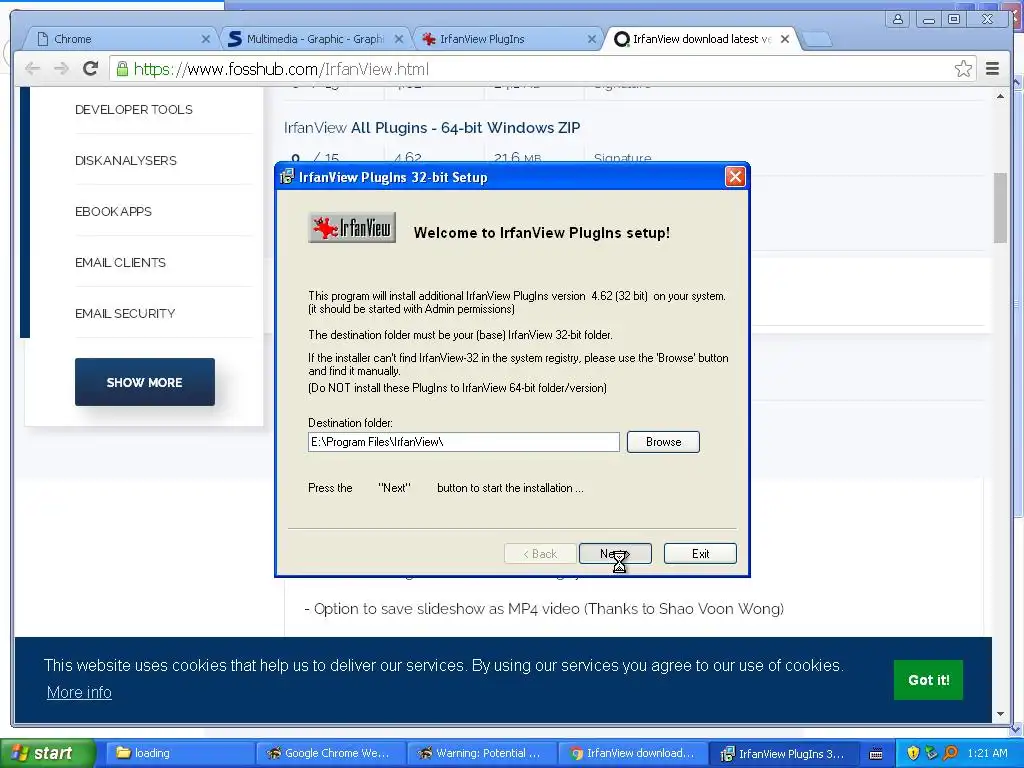Click the page scrollbar down arrow
1024x768 pixels.
pyautogui.click(x=1000, y=714)
